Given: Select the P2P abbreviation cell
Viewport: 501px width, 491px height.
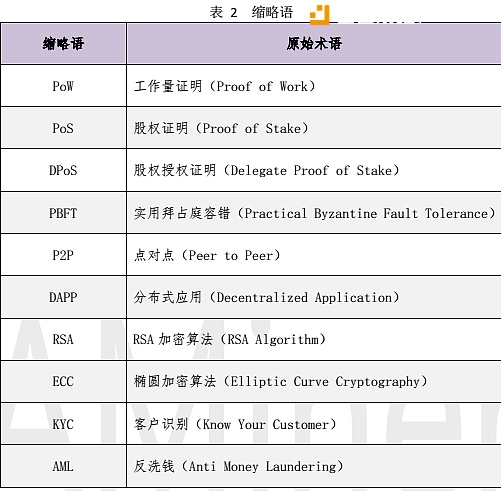Looking at the screenshot, I should click(x=63, y=255).
